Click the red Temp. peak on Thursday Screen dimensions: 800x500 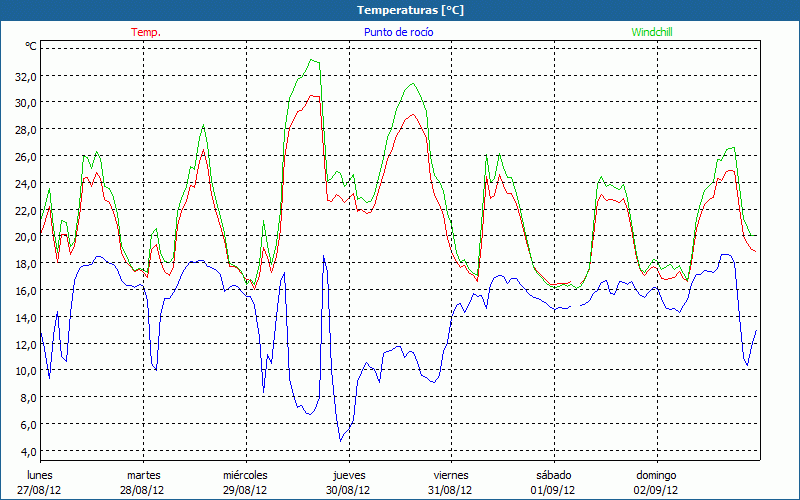click(x=413, y=114)
